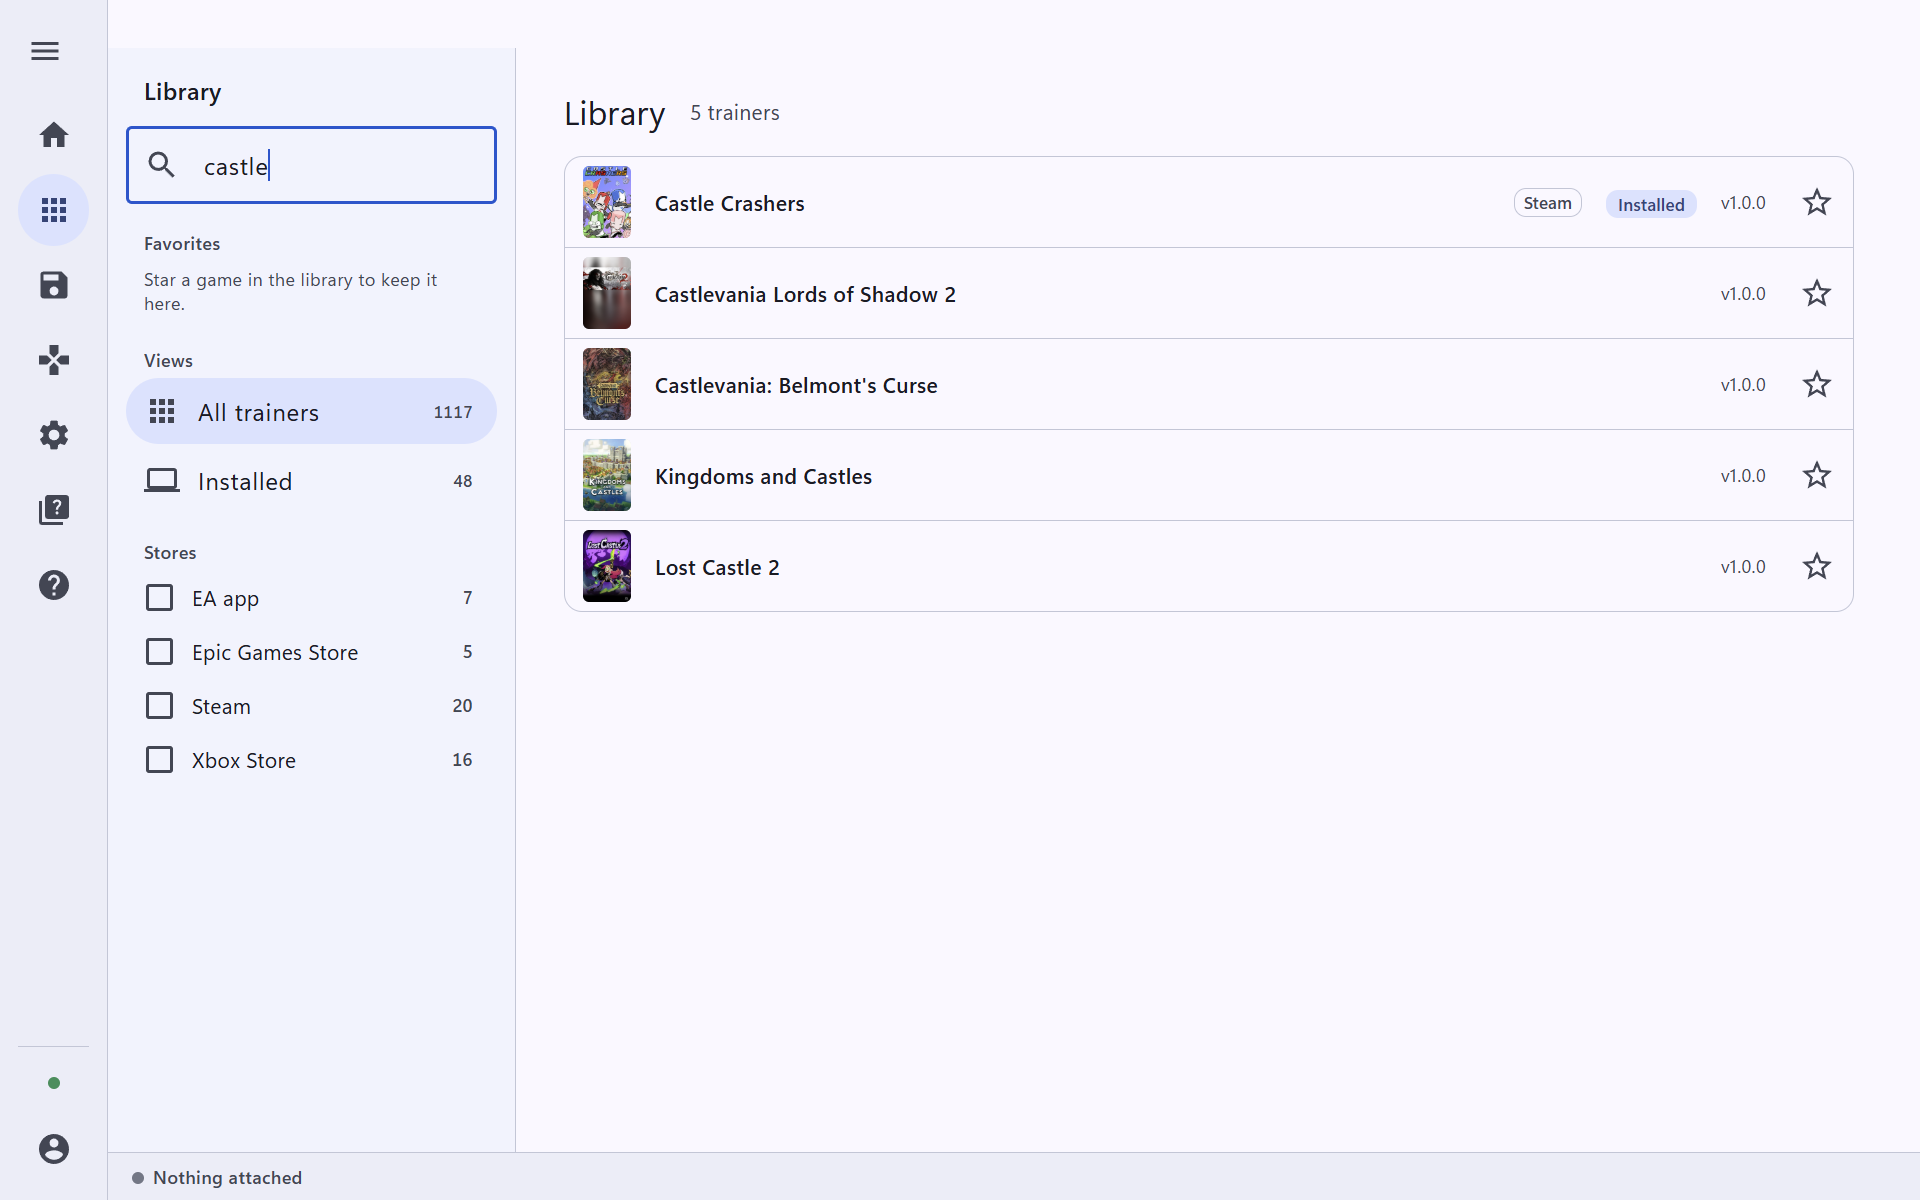Click the 5 trainers count label
This screenshot has width=1920, height=1200.
coord(735,113)
